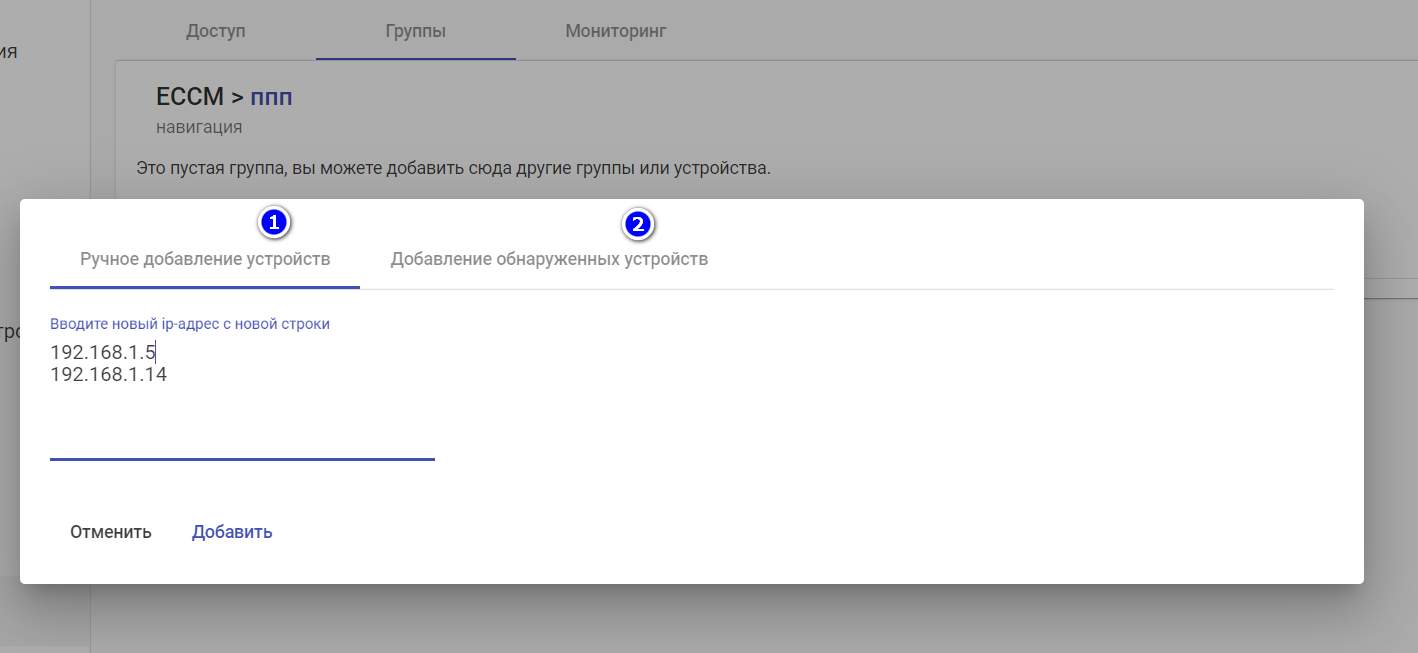The width and height of the screenshot is (1418, 653).
Task: Select the 192.168.1.14 address line
Action: (108, 375)
